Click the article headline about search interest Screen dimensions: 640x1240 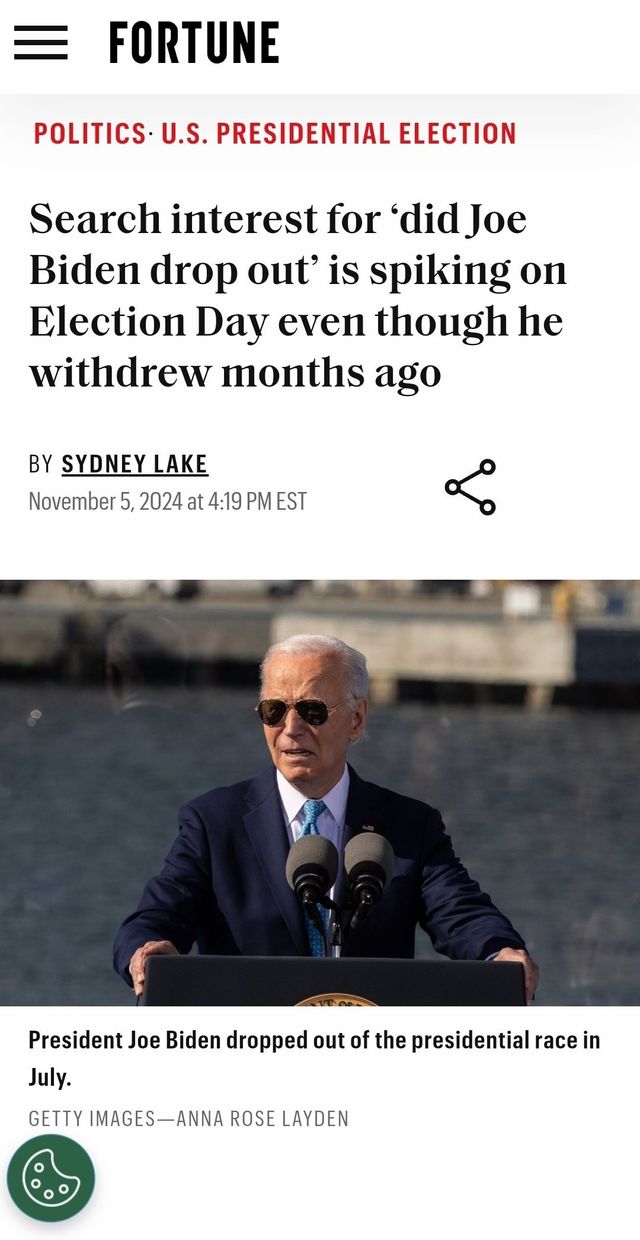coord(298,295)
